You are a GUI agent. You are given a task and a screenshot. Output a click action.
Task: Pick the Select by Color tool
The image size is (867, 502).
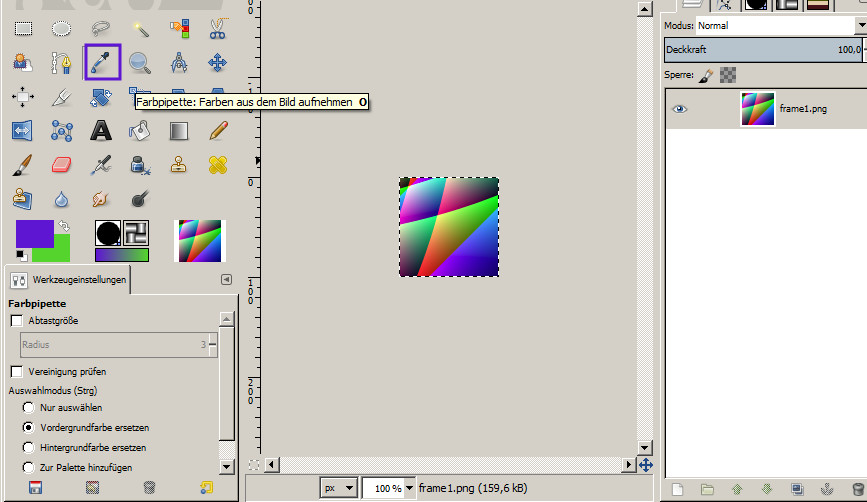(x=179, y=28)
